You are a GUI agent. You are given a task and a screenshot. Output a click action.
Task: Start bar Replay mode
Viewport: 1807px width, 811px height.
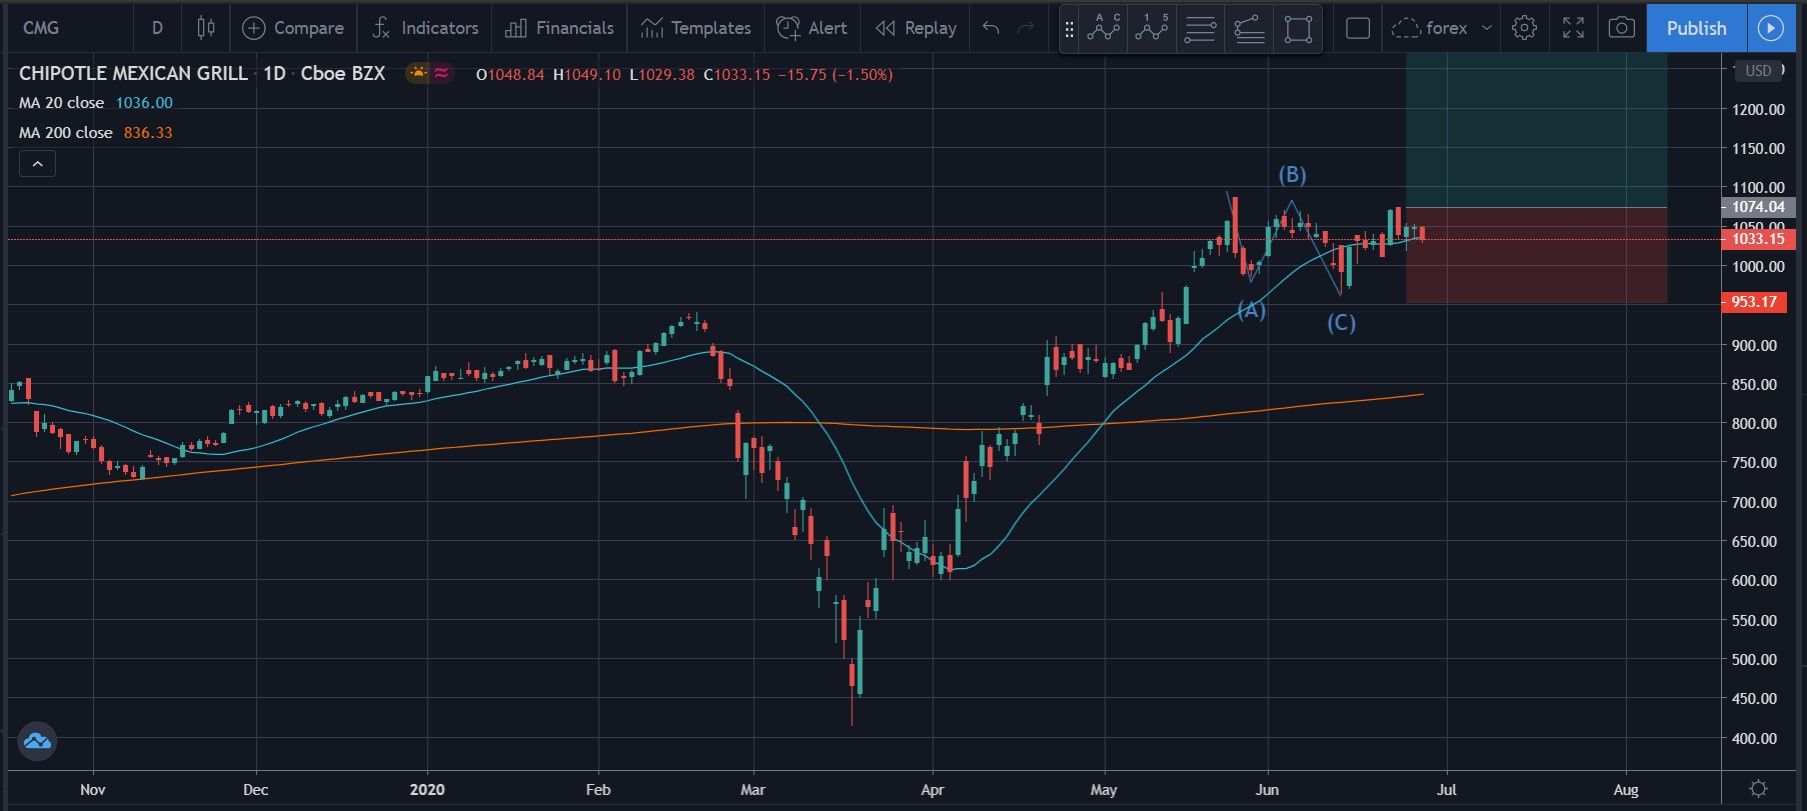tap(915, 28)
